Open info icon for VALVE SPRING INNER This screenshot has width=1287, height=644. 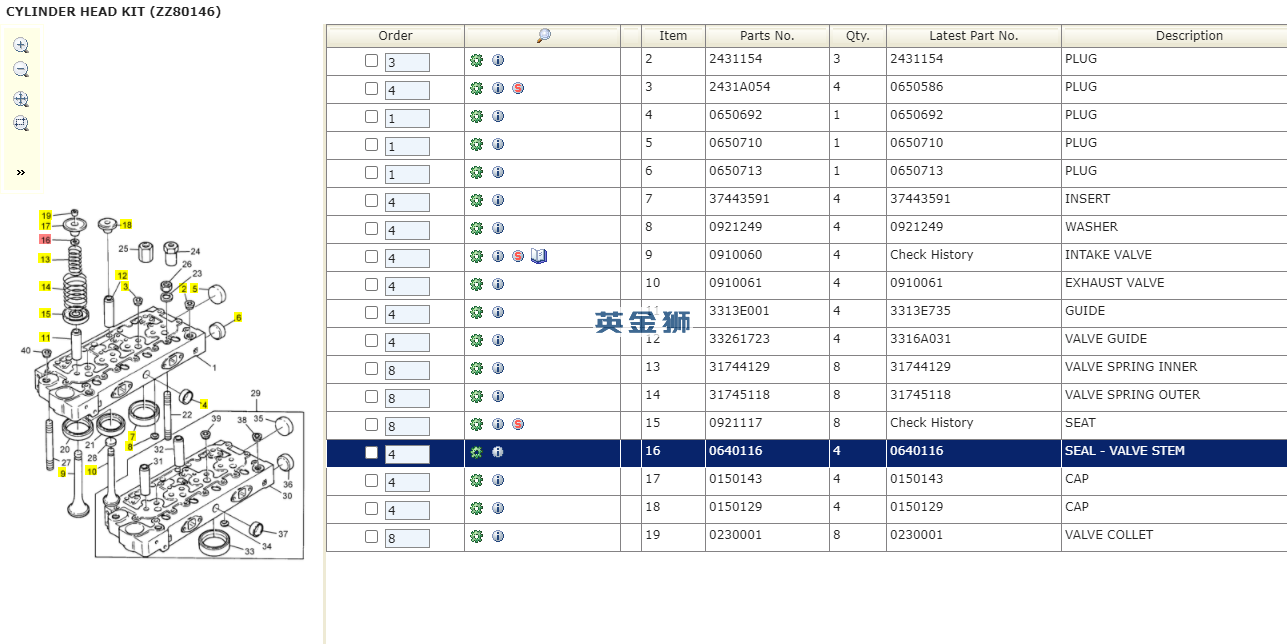tap(498, 368)
